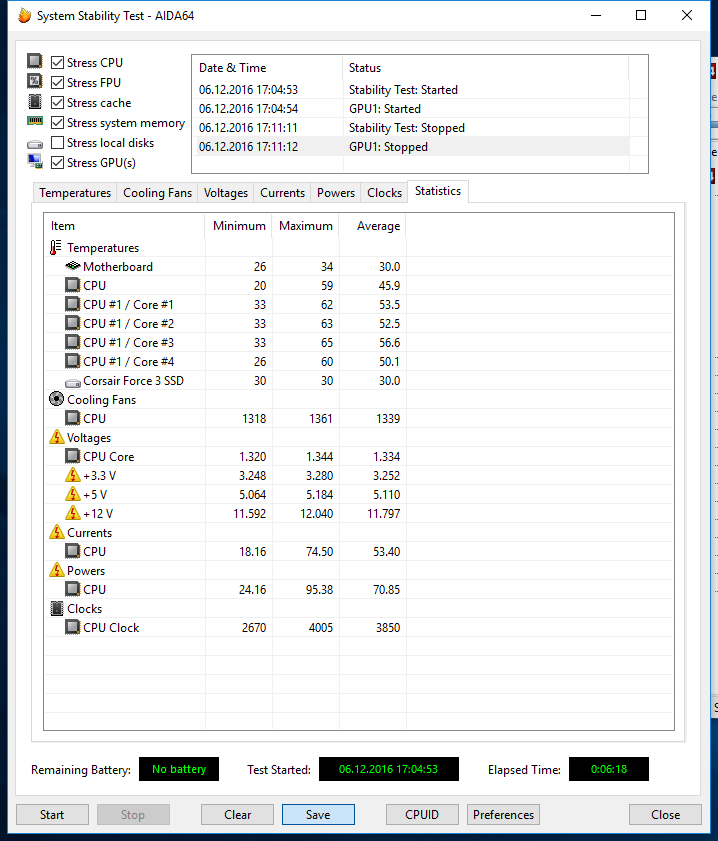
Task: Click the percent icon beside Stress FPU
Action: (x=35, y=82)
